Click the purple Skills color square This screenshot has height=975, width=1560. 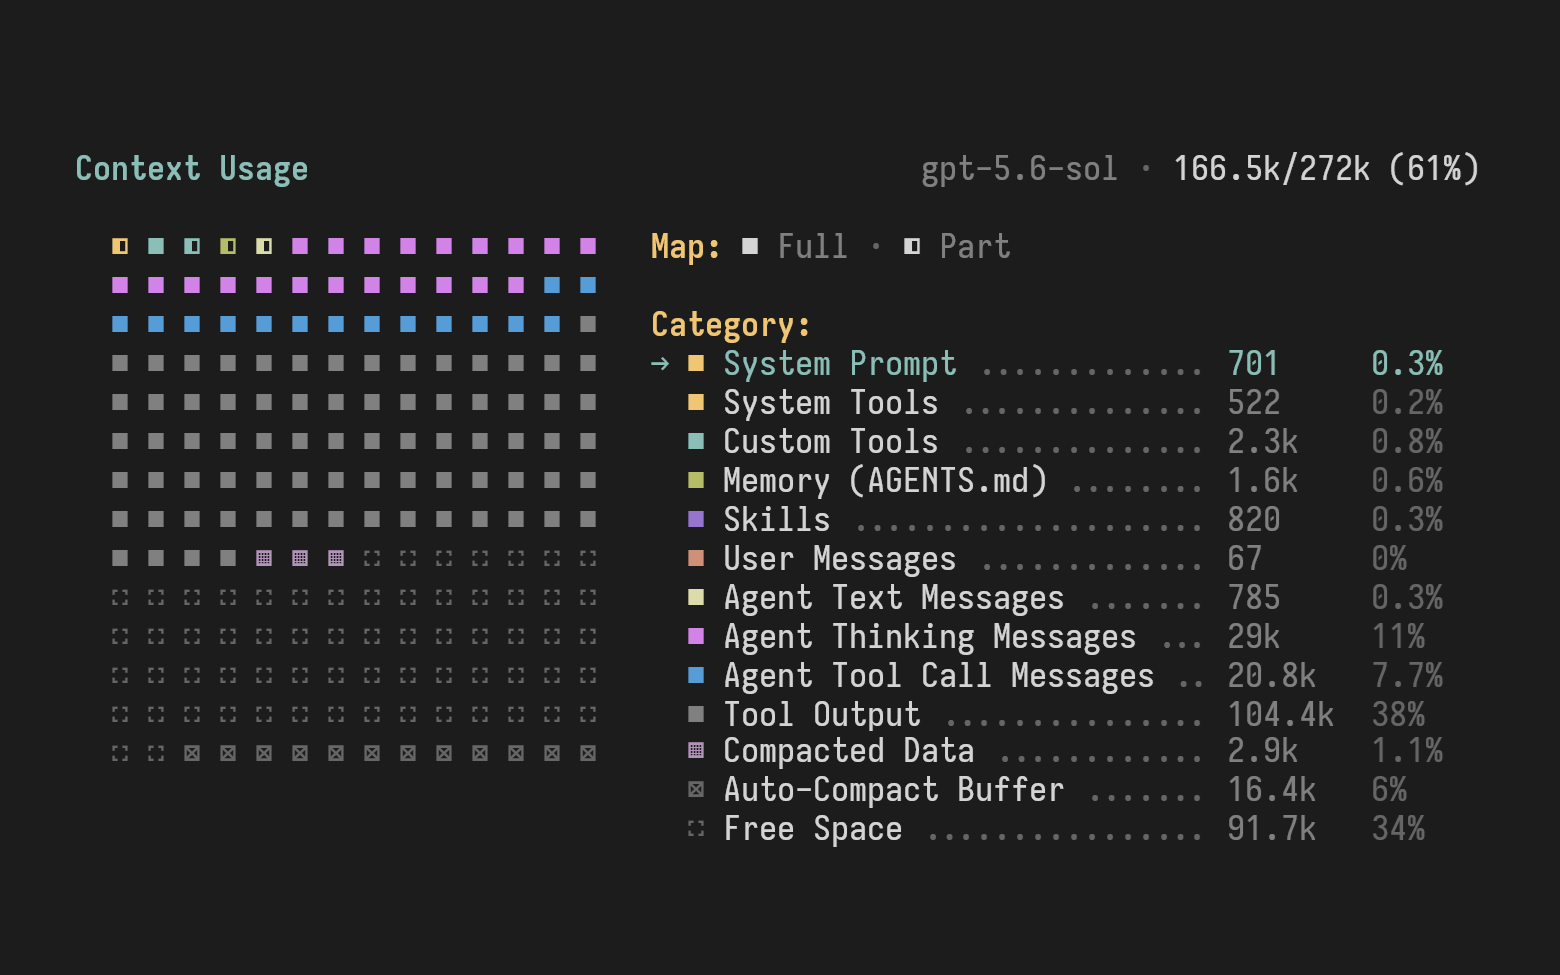pos(696,520)
